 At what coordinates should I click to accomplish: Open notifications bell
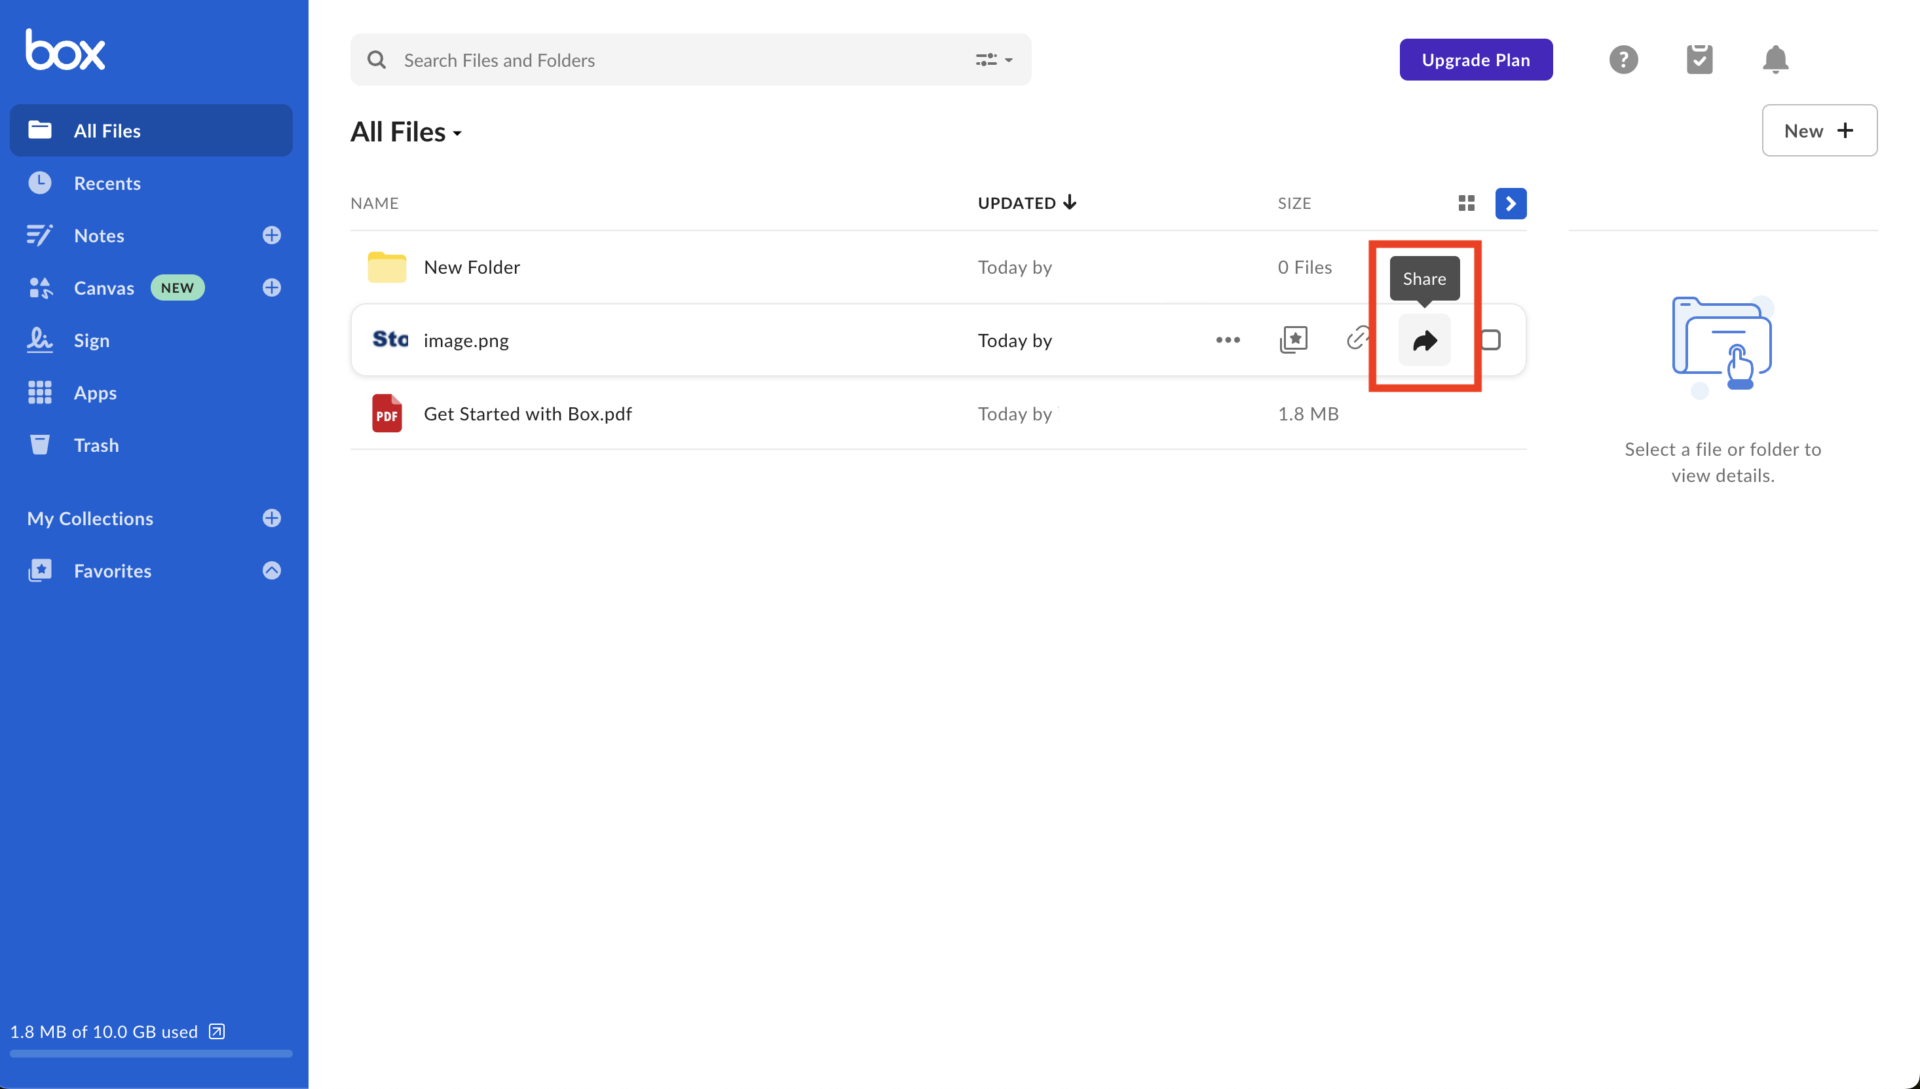point(1775,59)
